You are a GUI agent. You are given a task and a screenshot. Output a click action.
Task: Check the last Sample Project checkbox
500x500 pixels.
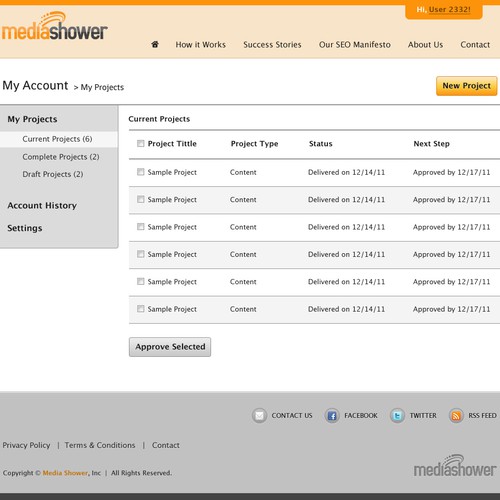coord(141,309)
